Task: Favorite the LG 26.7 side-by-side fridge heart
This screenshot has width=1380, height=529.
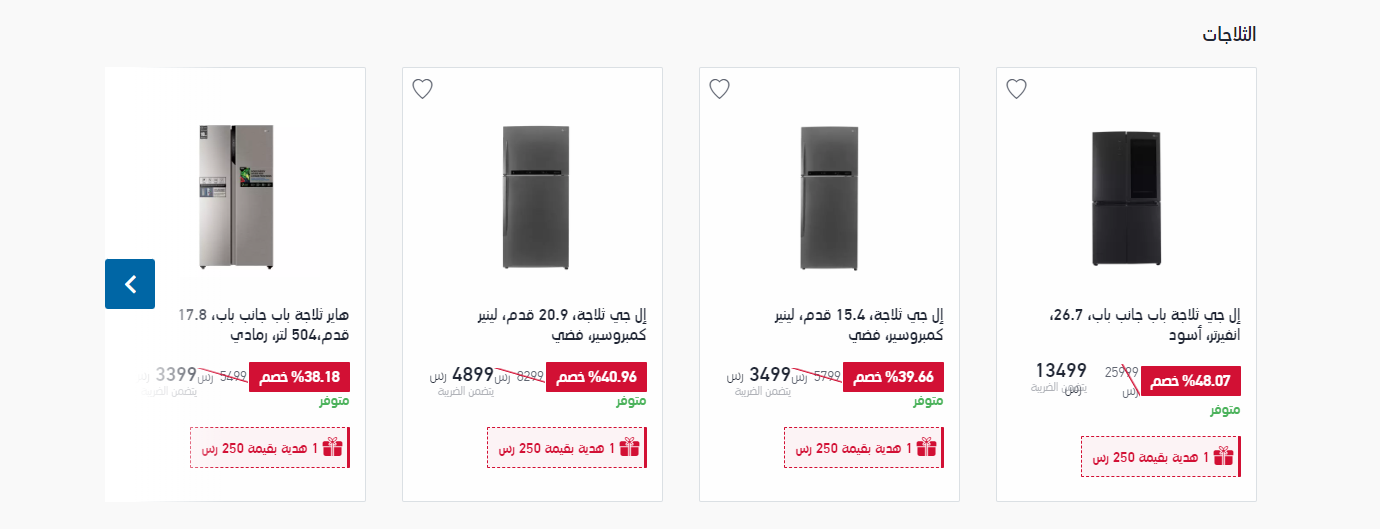Action: [x=1016, y=89]
